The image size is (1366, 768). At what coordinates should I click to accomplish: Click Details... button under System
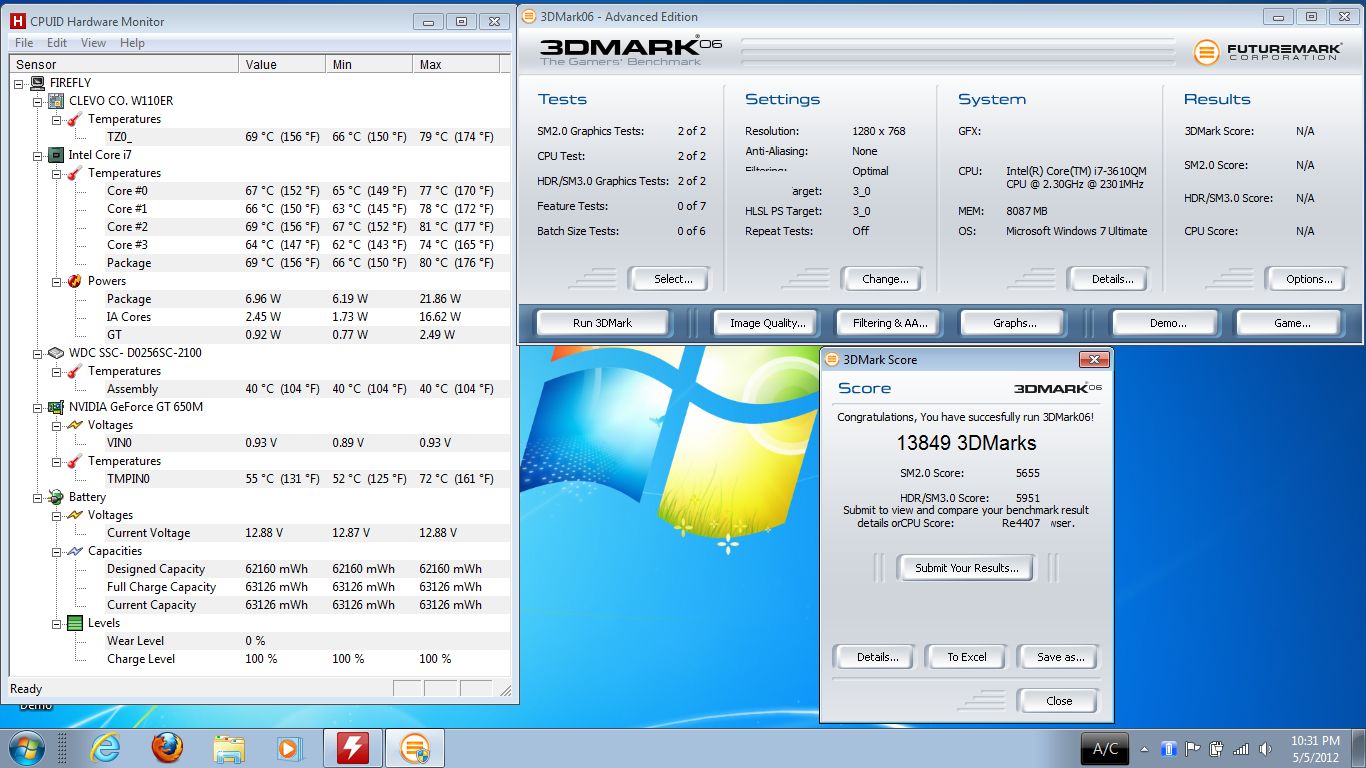point(1109,279)
